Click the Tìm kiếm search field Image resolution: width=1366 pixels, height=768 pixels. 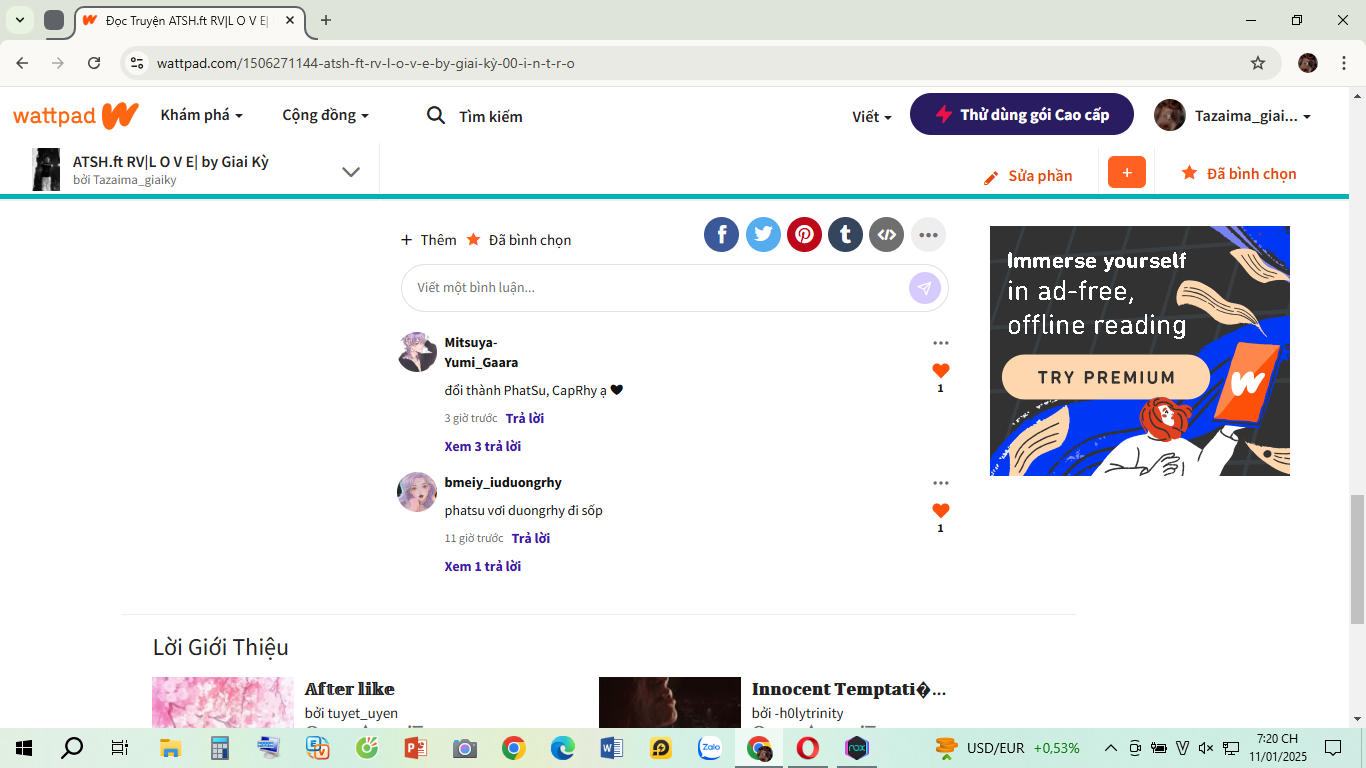coord(491,117)
